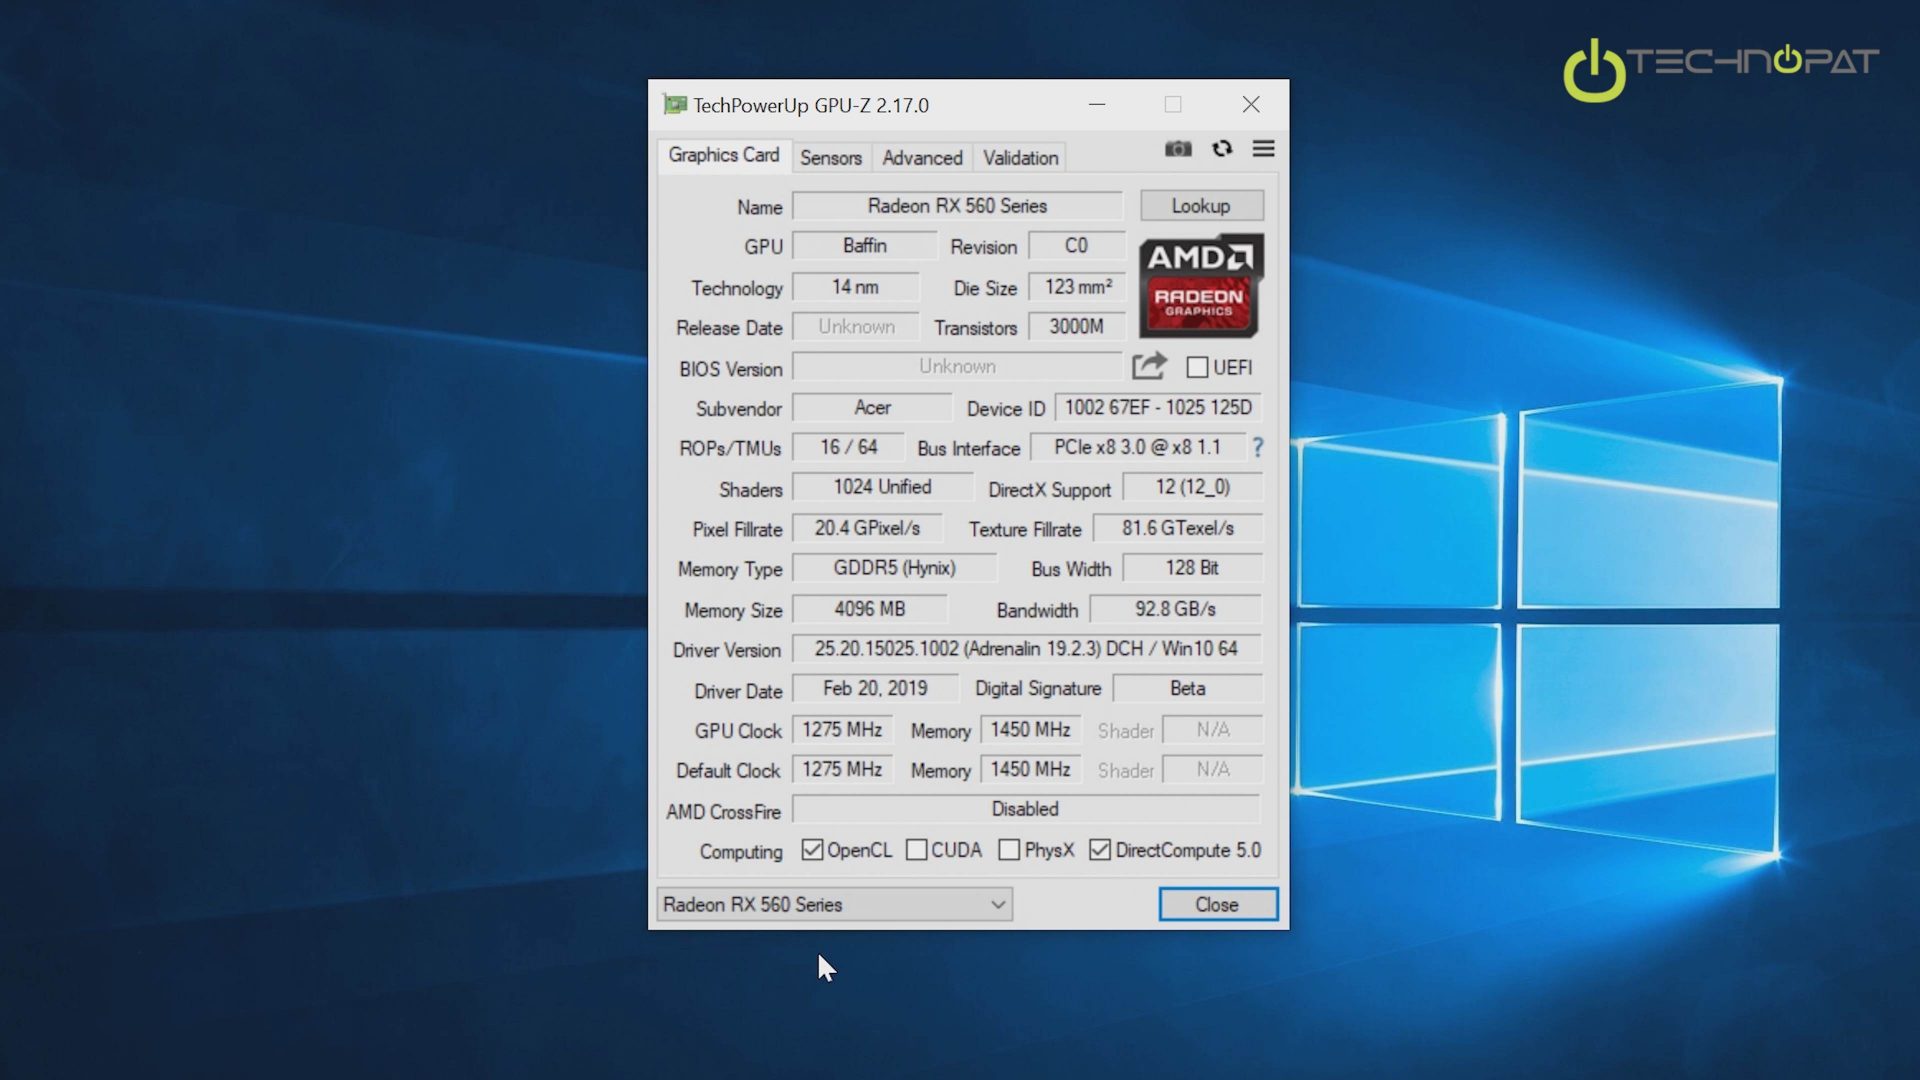Click the GPU-Z title bar app icon
Screen dimensions: 1920x1080
pos(675,105)
